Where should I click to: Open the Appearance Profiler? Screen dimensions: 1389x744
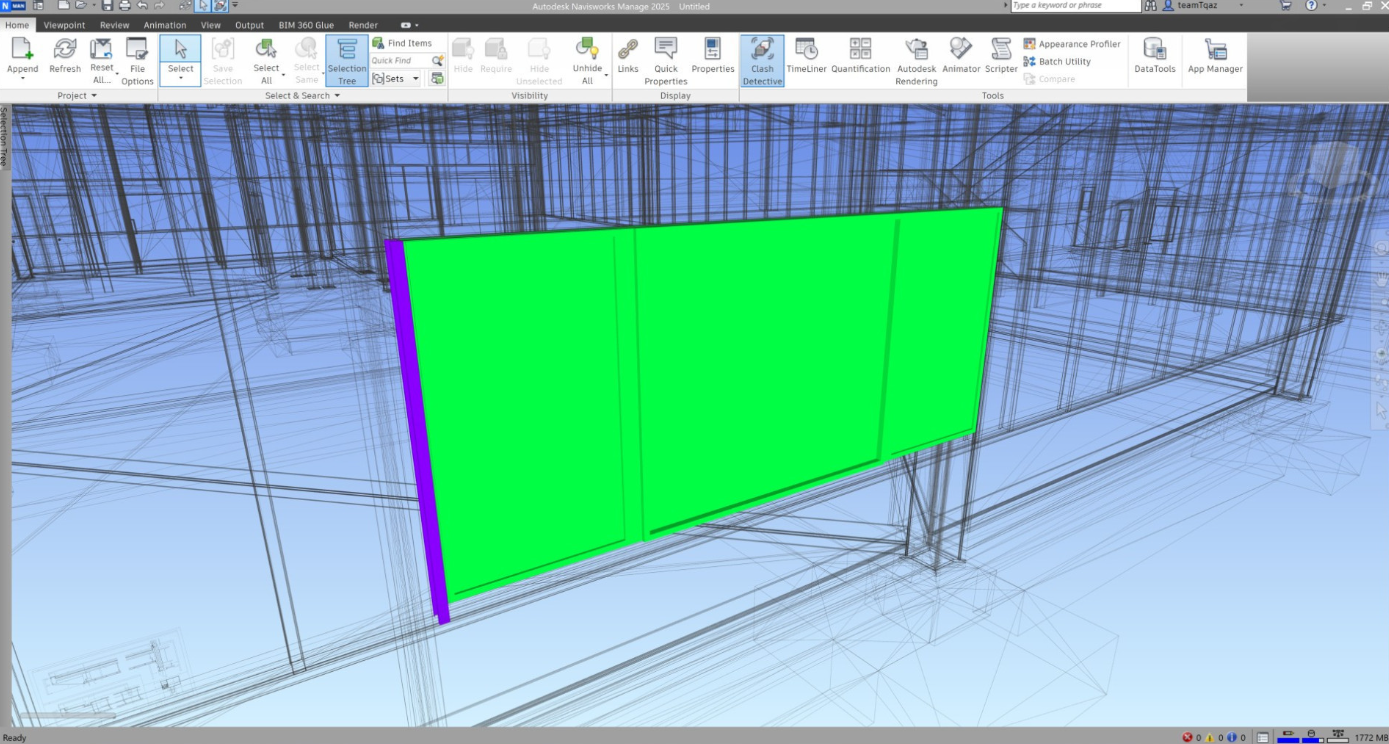1072,44
